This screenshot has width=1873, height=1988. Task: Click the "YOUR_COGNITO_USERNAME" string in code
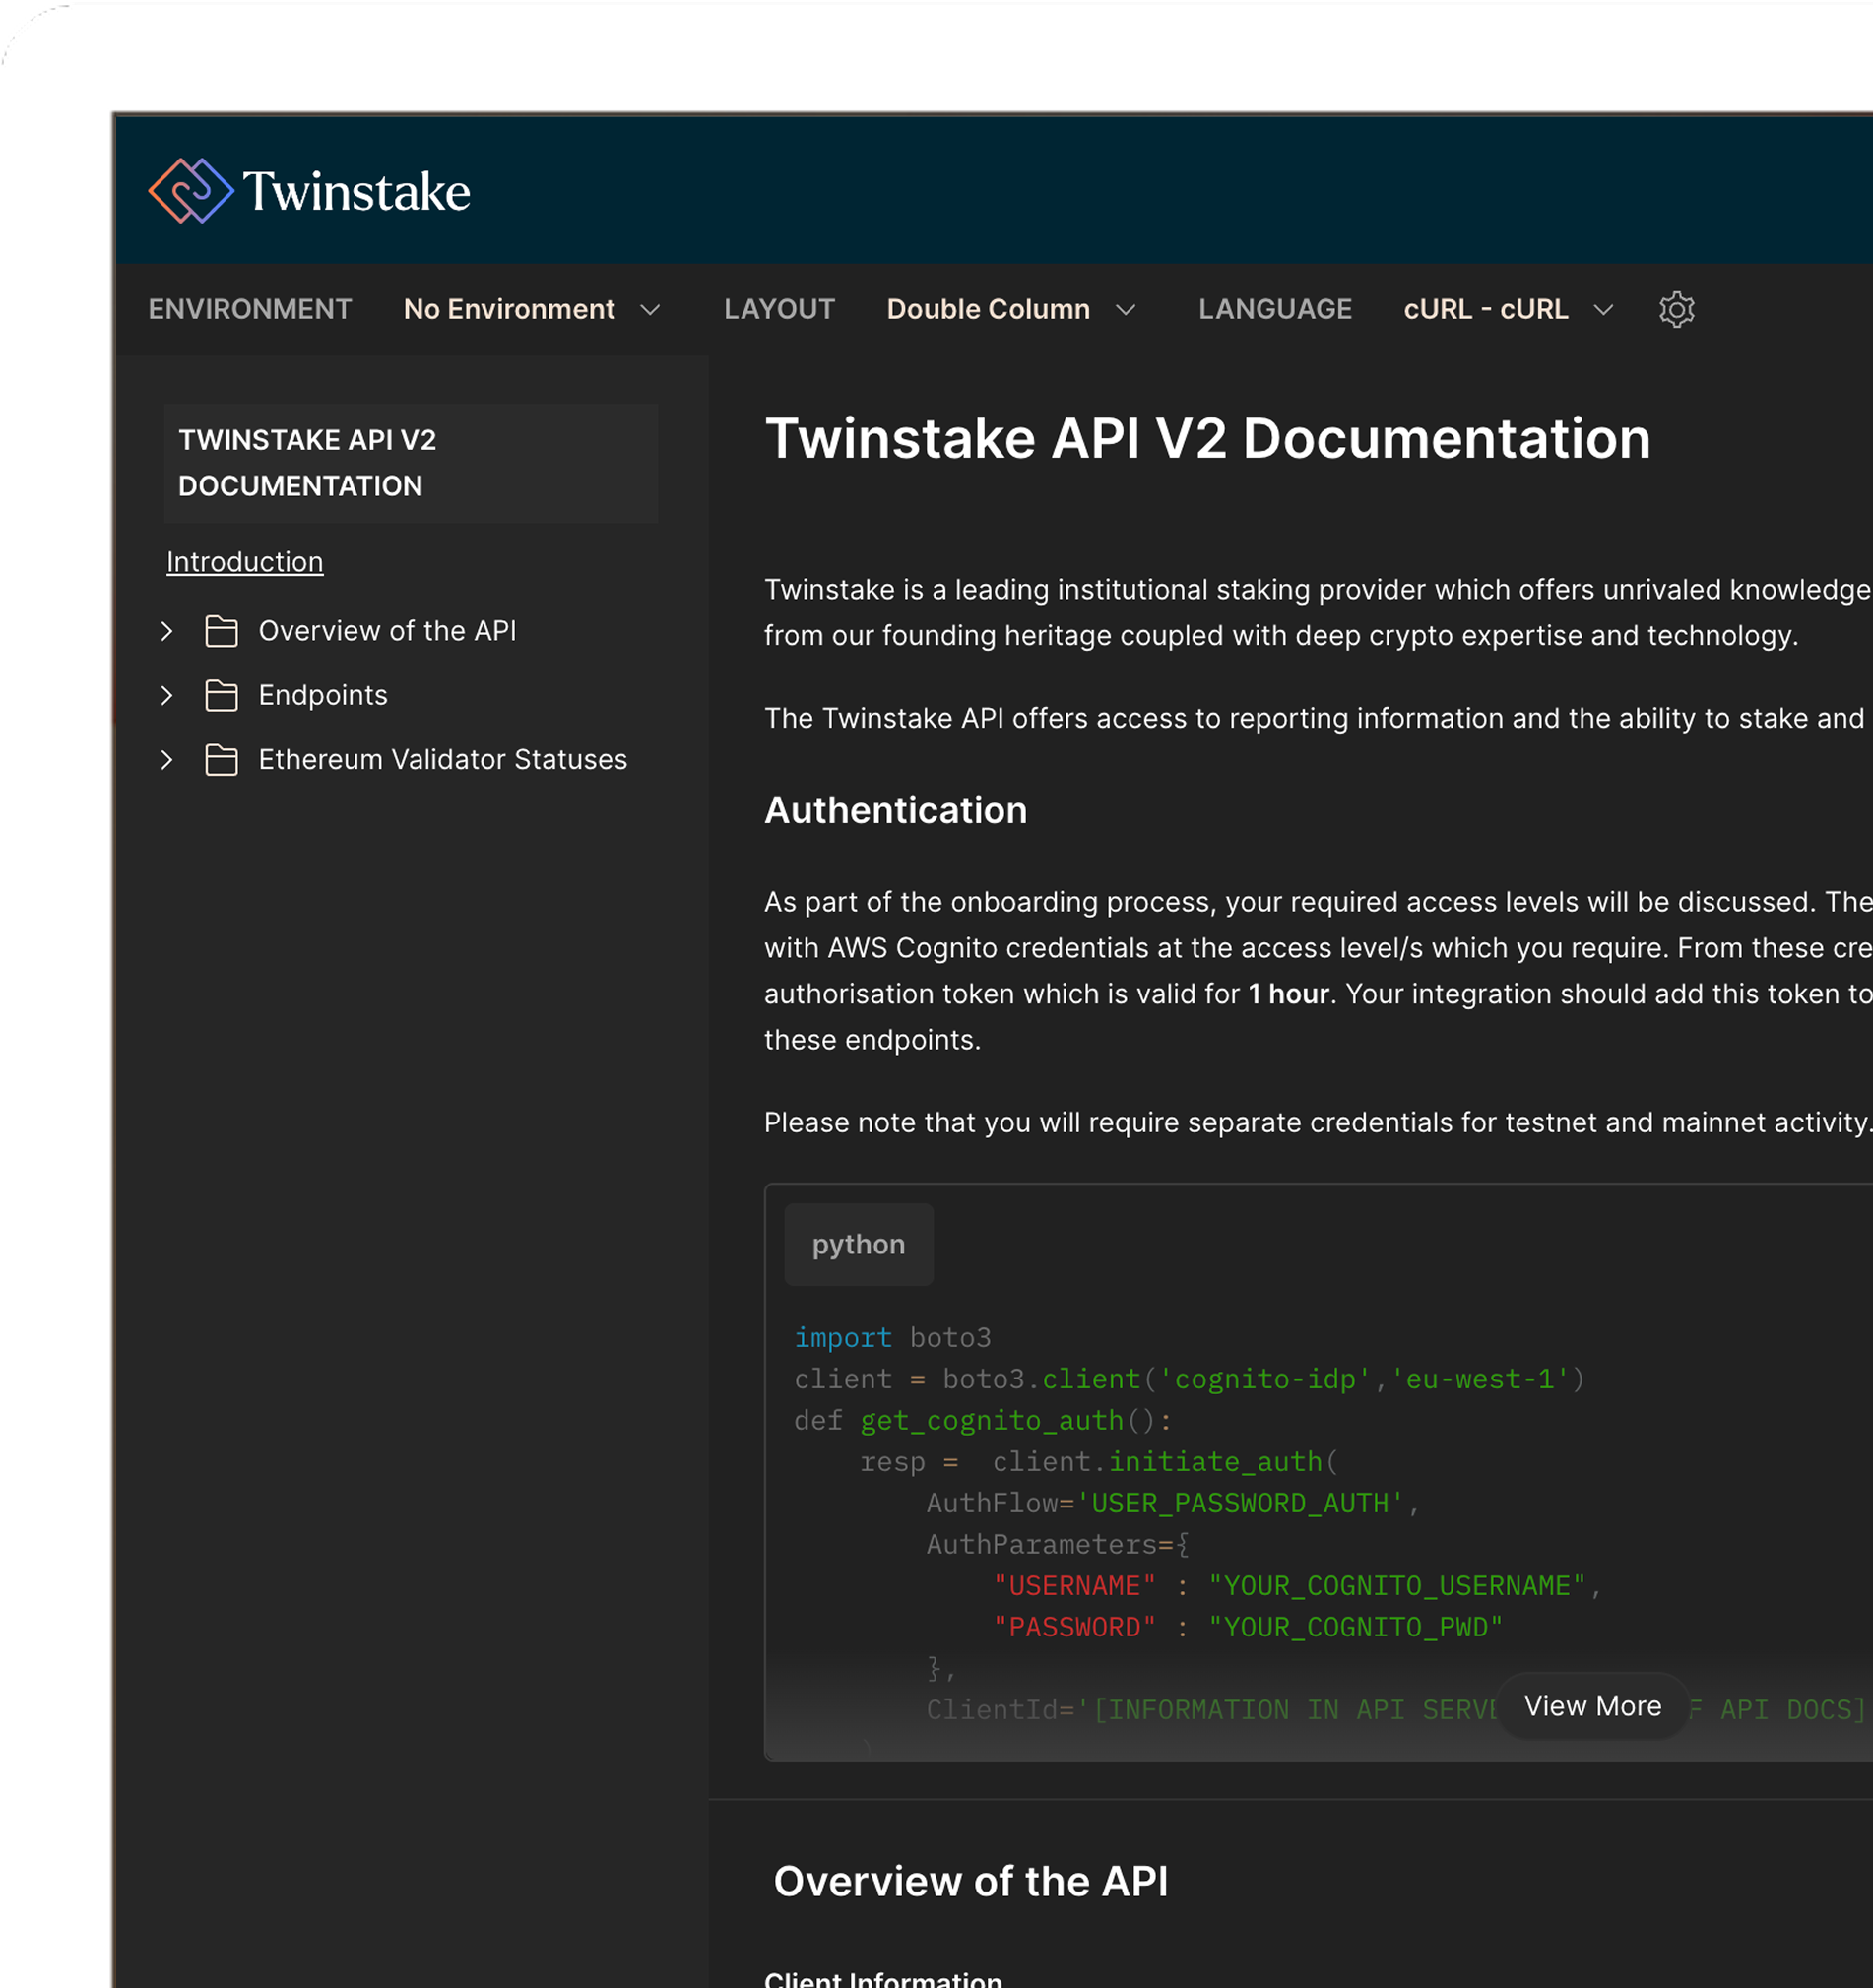click(1397, 1586)
